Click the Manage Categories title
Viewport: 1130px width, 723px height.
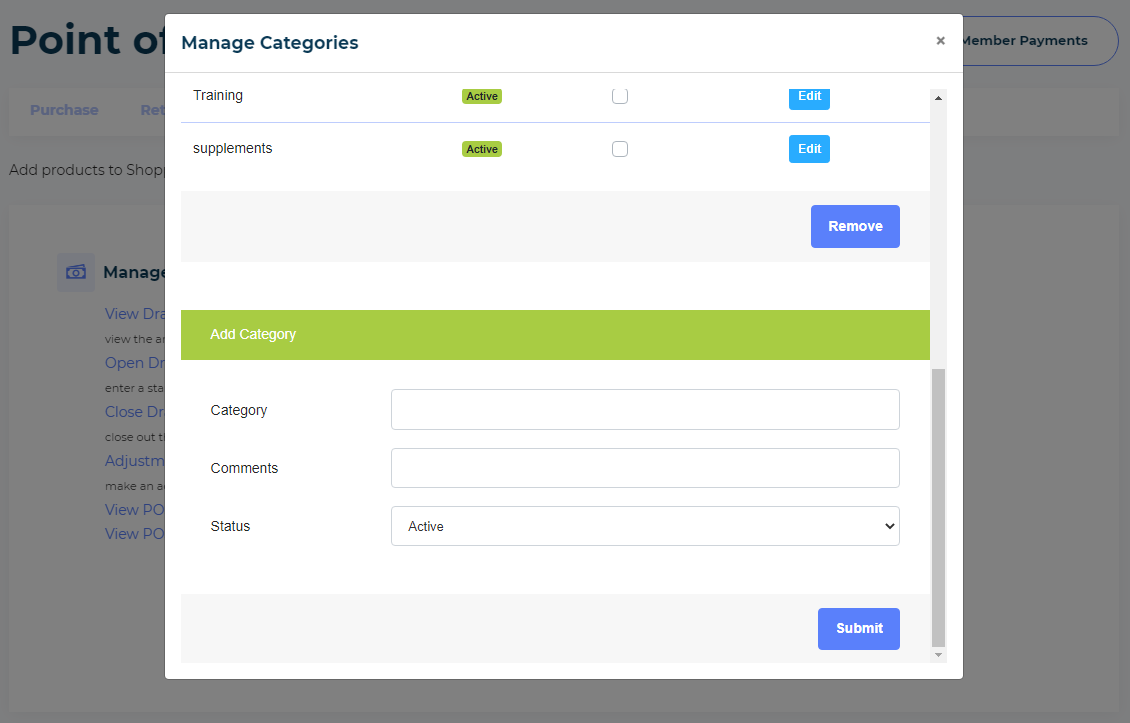point(270,43)
